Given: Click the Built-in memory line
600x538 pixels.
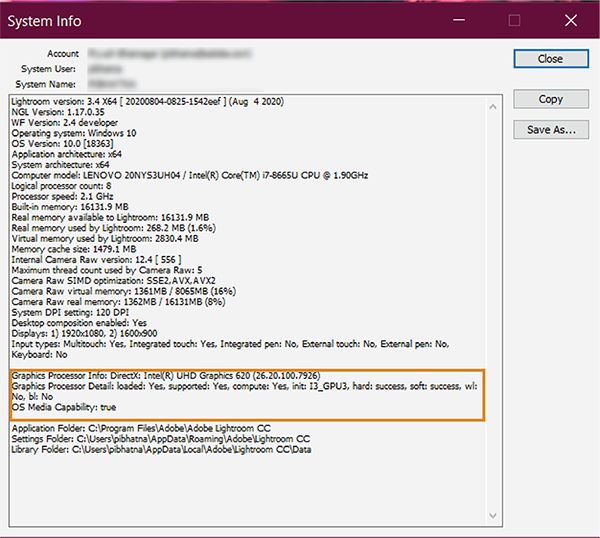Looking at the screenshot, I should tap(70, 207).
